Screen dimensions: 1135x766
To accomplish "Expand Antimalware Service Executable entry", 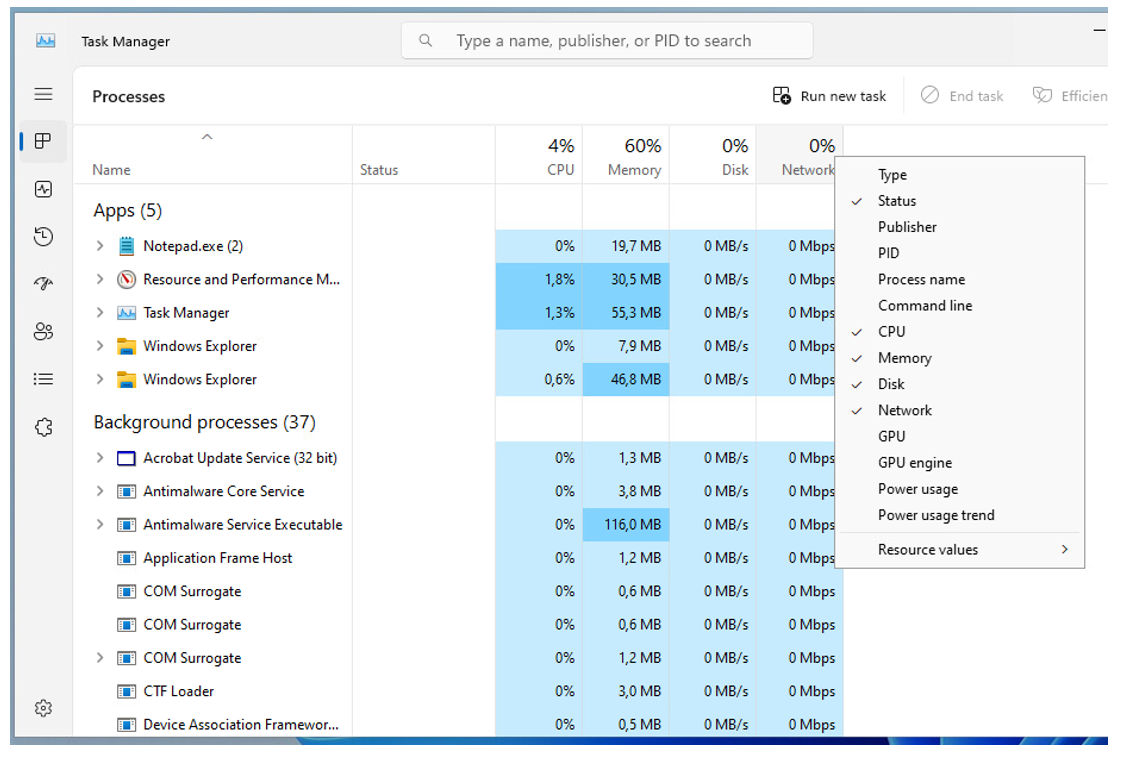I will pyautogui.click(x=99, y=524).
